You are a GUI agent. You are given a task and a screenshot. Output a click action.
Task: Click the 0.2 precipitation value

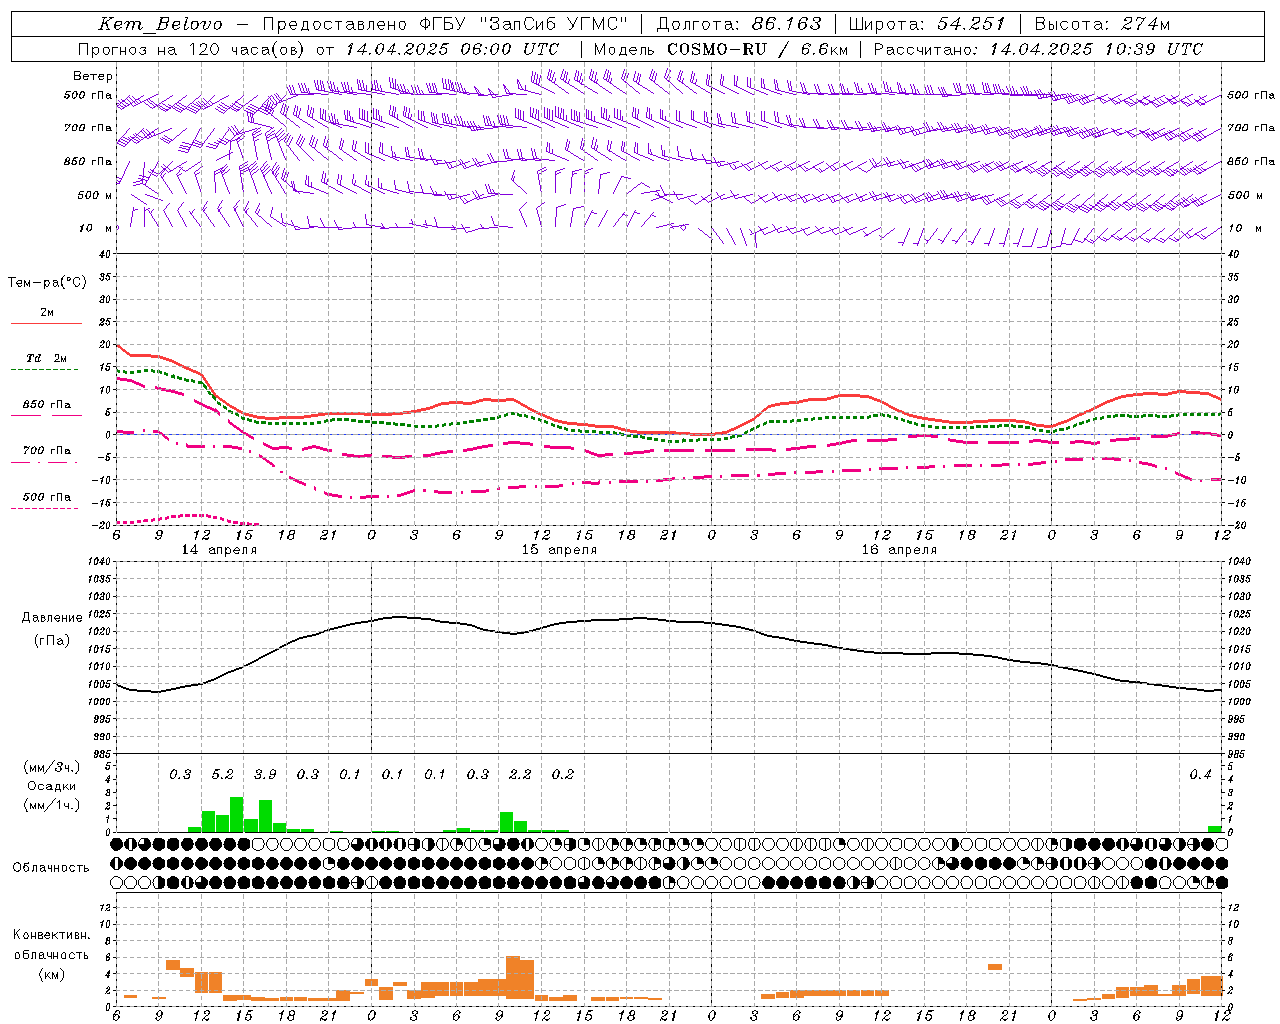(563, 775)
